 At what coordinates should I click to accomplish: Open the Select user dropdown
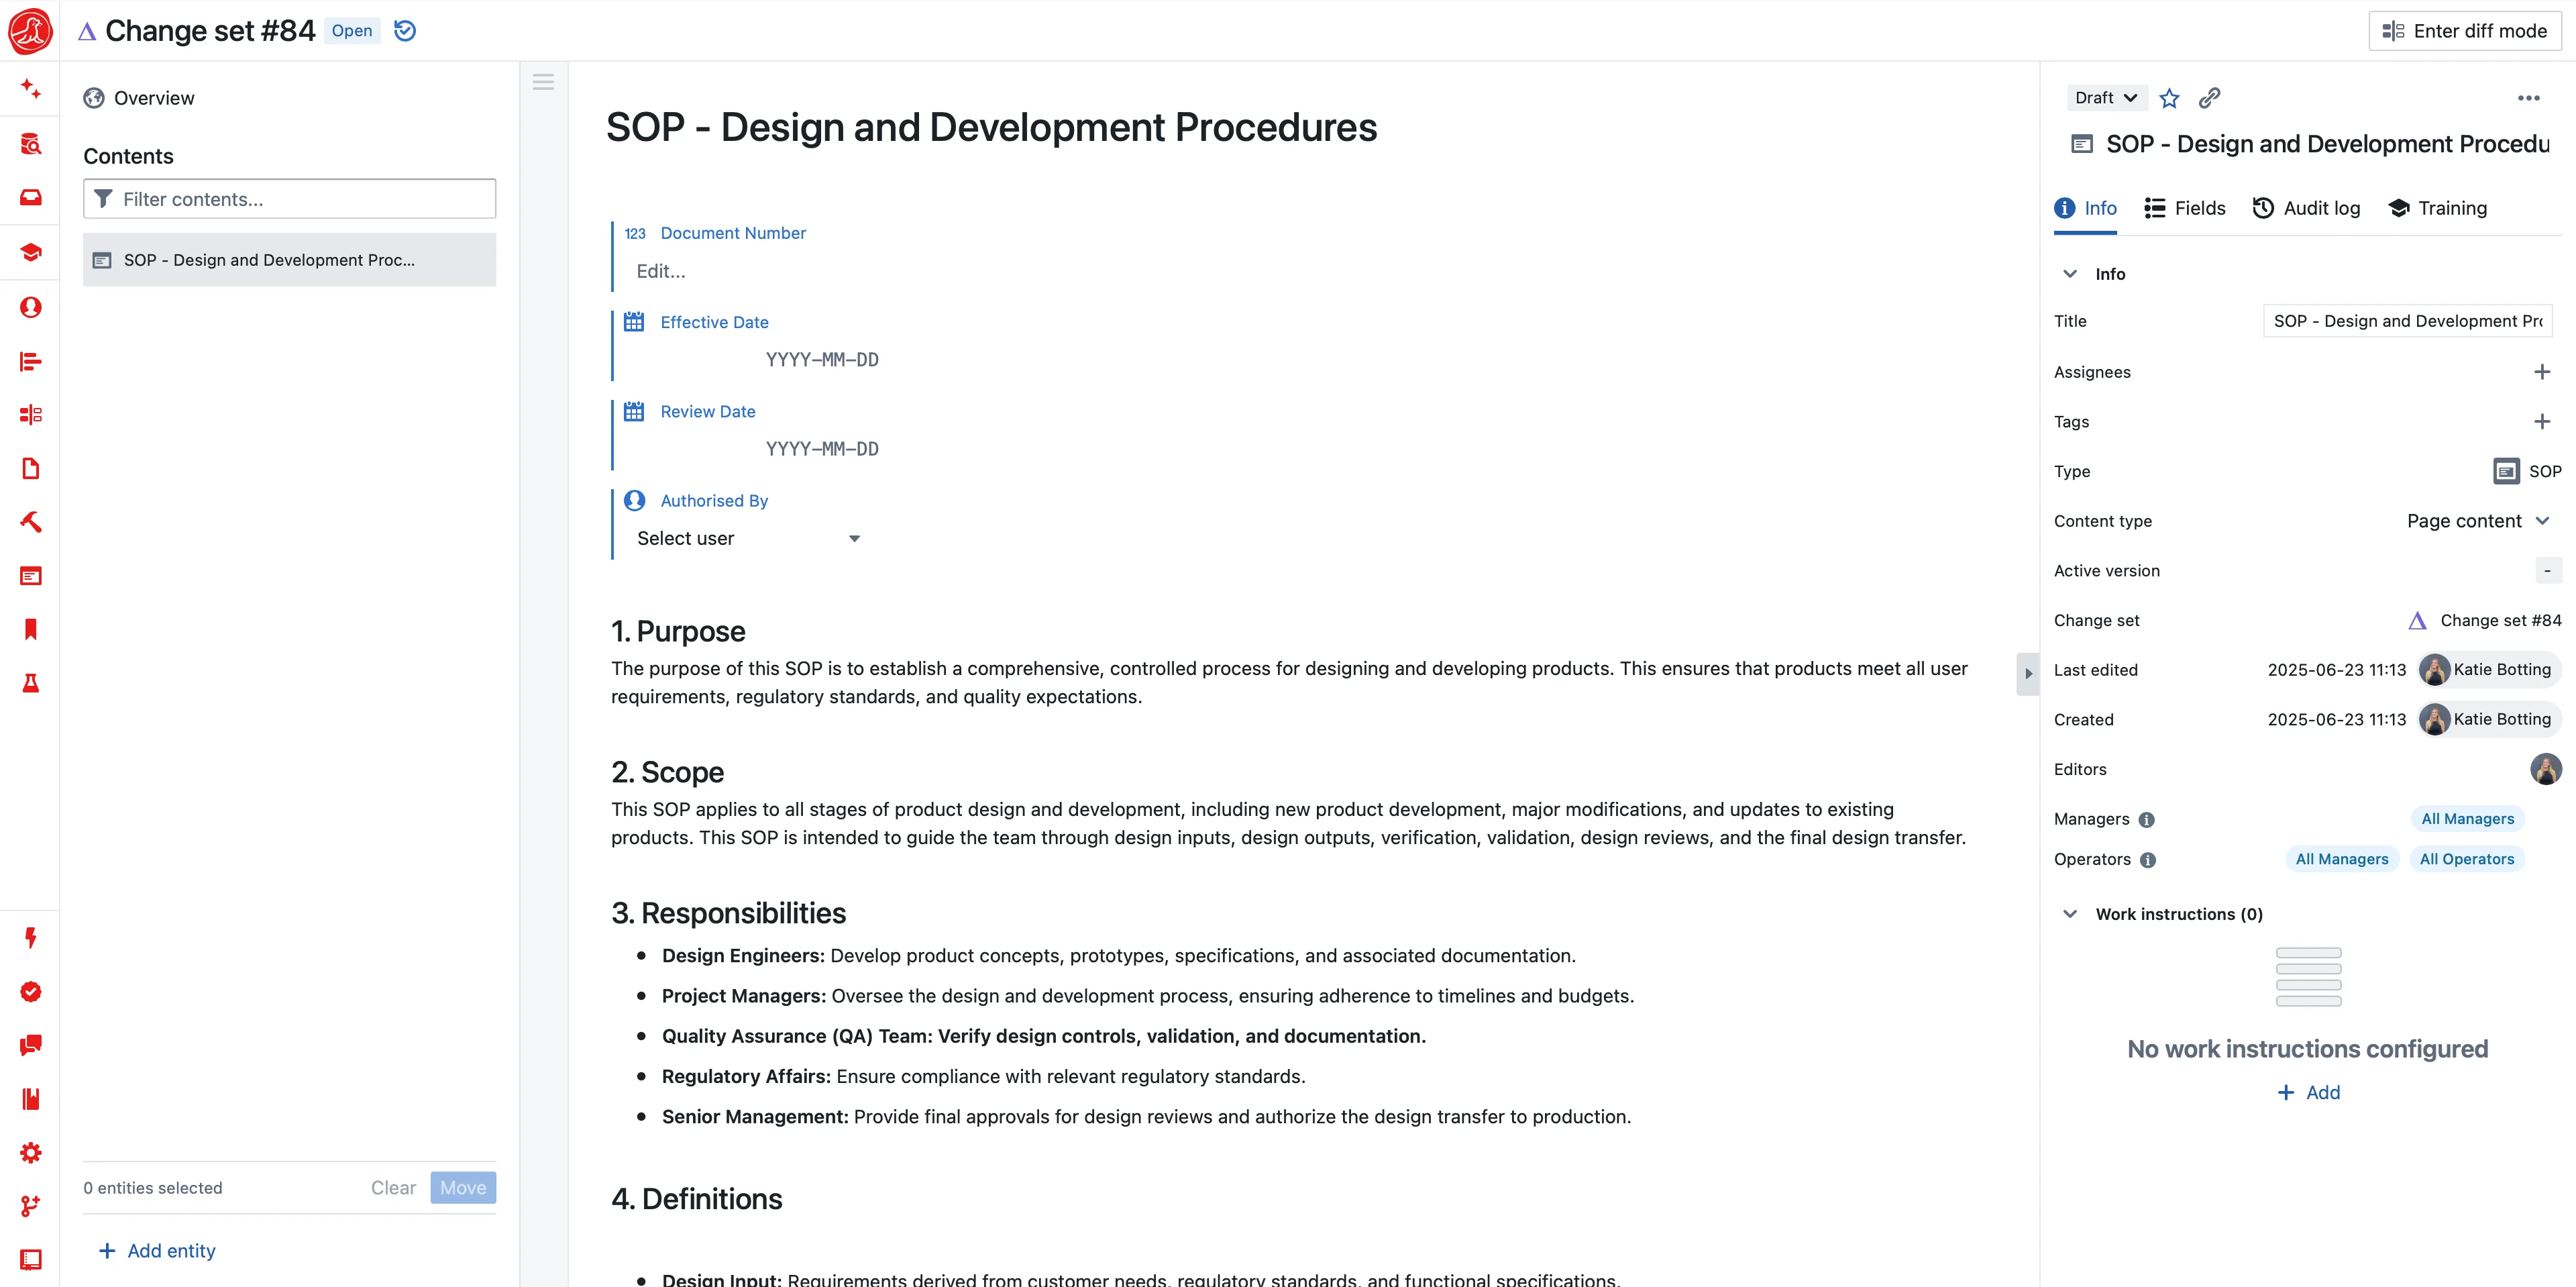[x=748, y=539]
